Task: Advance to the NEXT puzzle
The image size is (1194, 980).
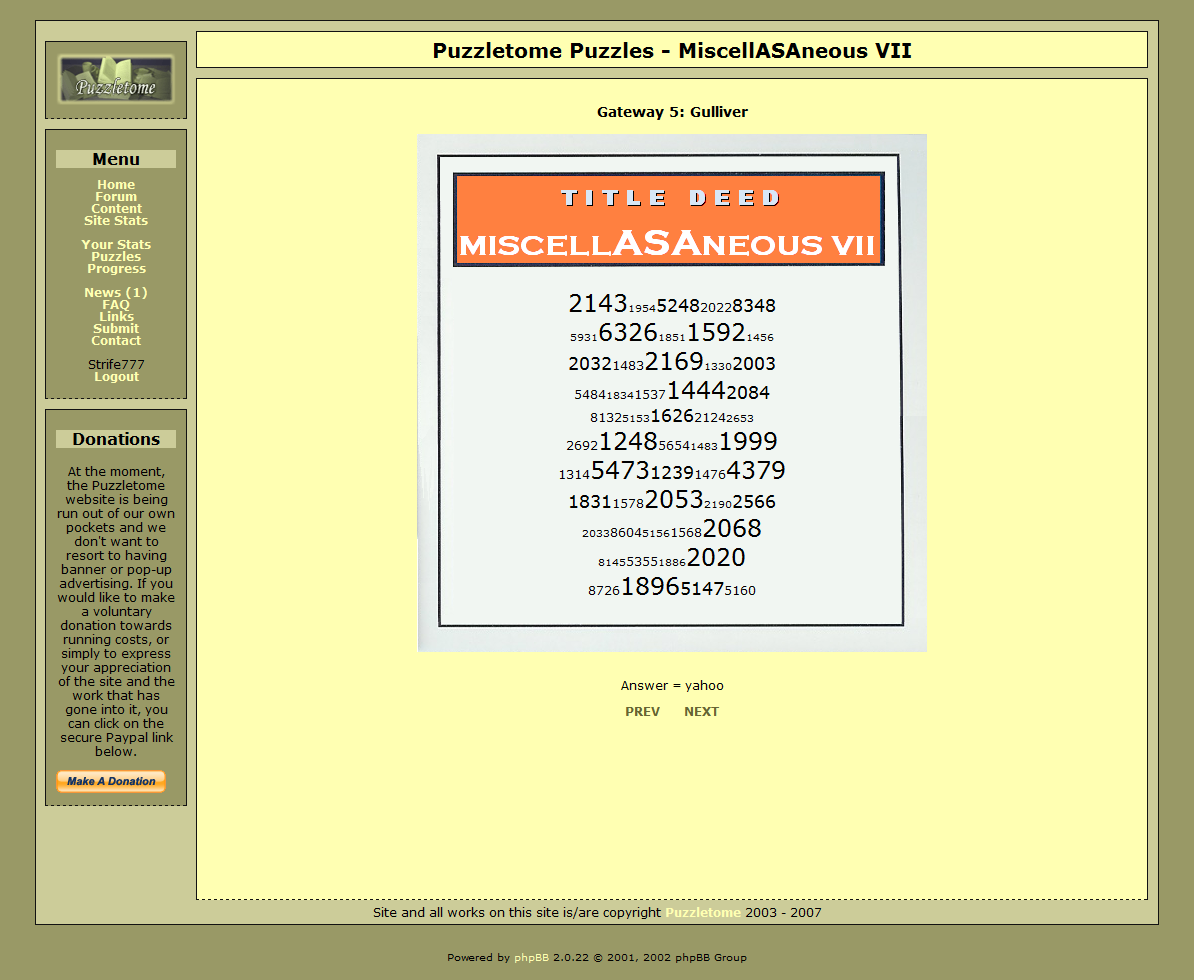Action: pos(701,712)
